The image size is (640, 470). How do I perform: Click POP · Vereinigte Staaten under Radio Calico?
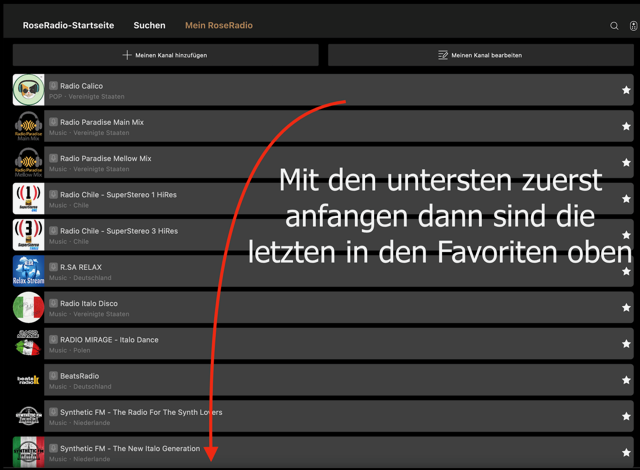pos(87,97)
